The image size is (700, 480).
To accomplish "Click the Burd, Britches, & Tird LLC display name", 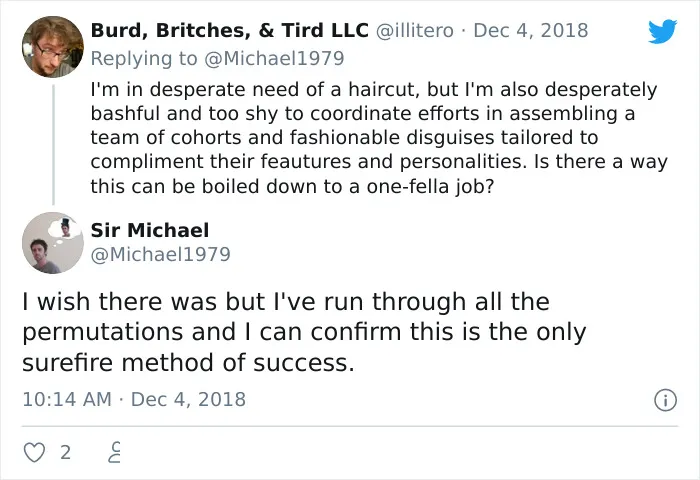I will 229,30.
